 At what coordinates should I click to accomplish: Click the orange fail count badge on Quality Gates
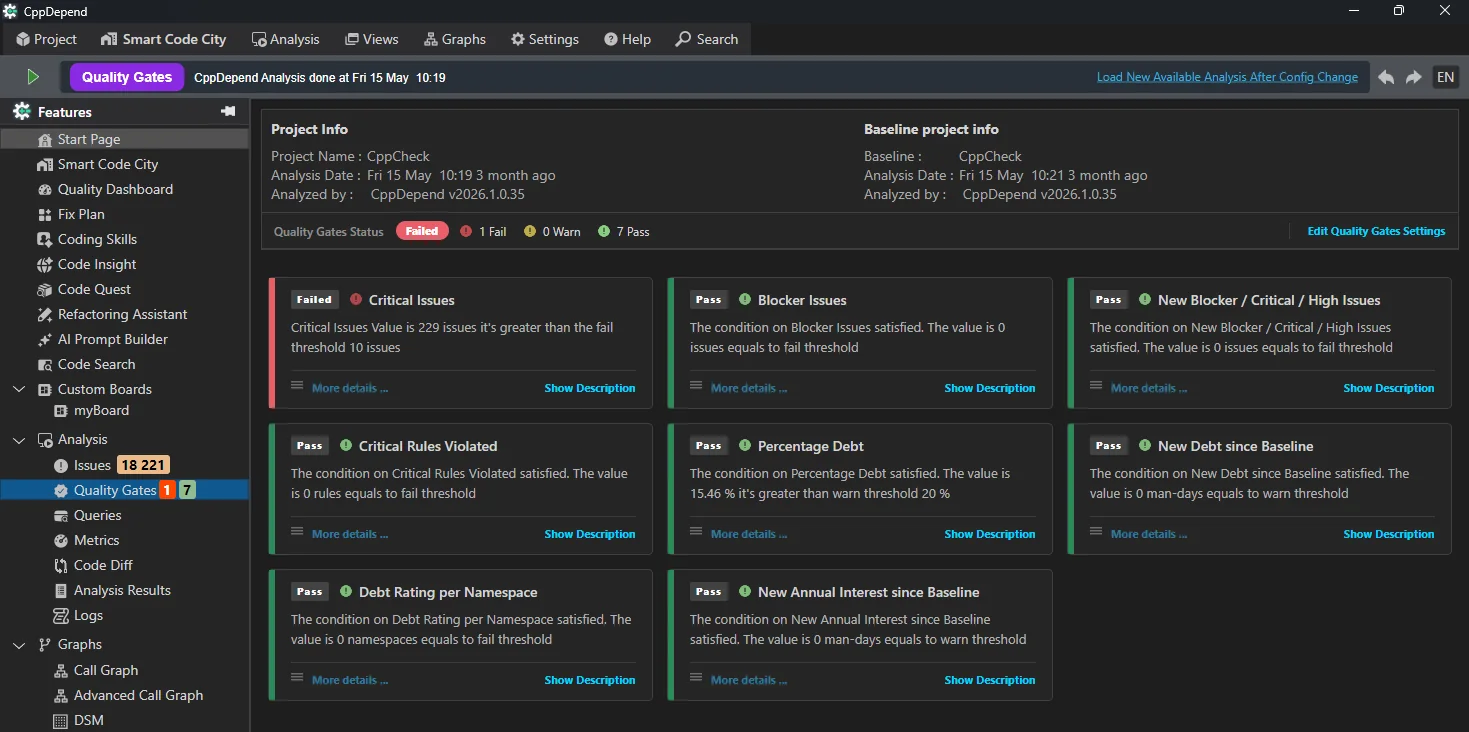pyautogui.click(x=168, y=490)
